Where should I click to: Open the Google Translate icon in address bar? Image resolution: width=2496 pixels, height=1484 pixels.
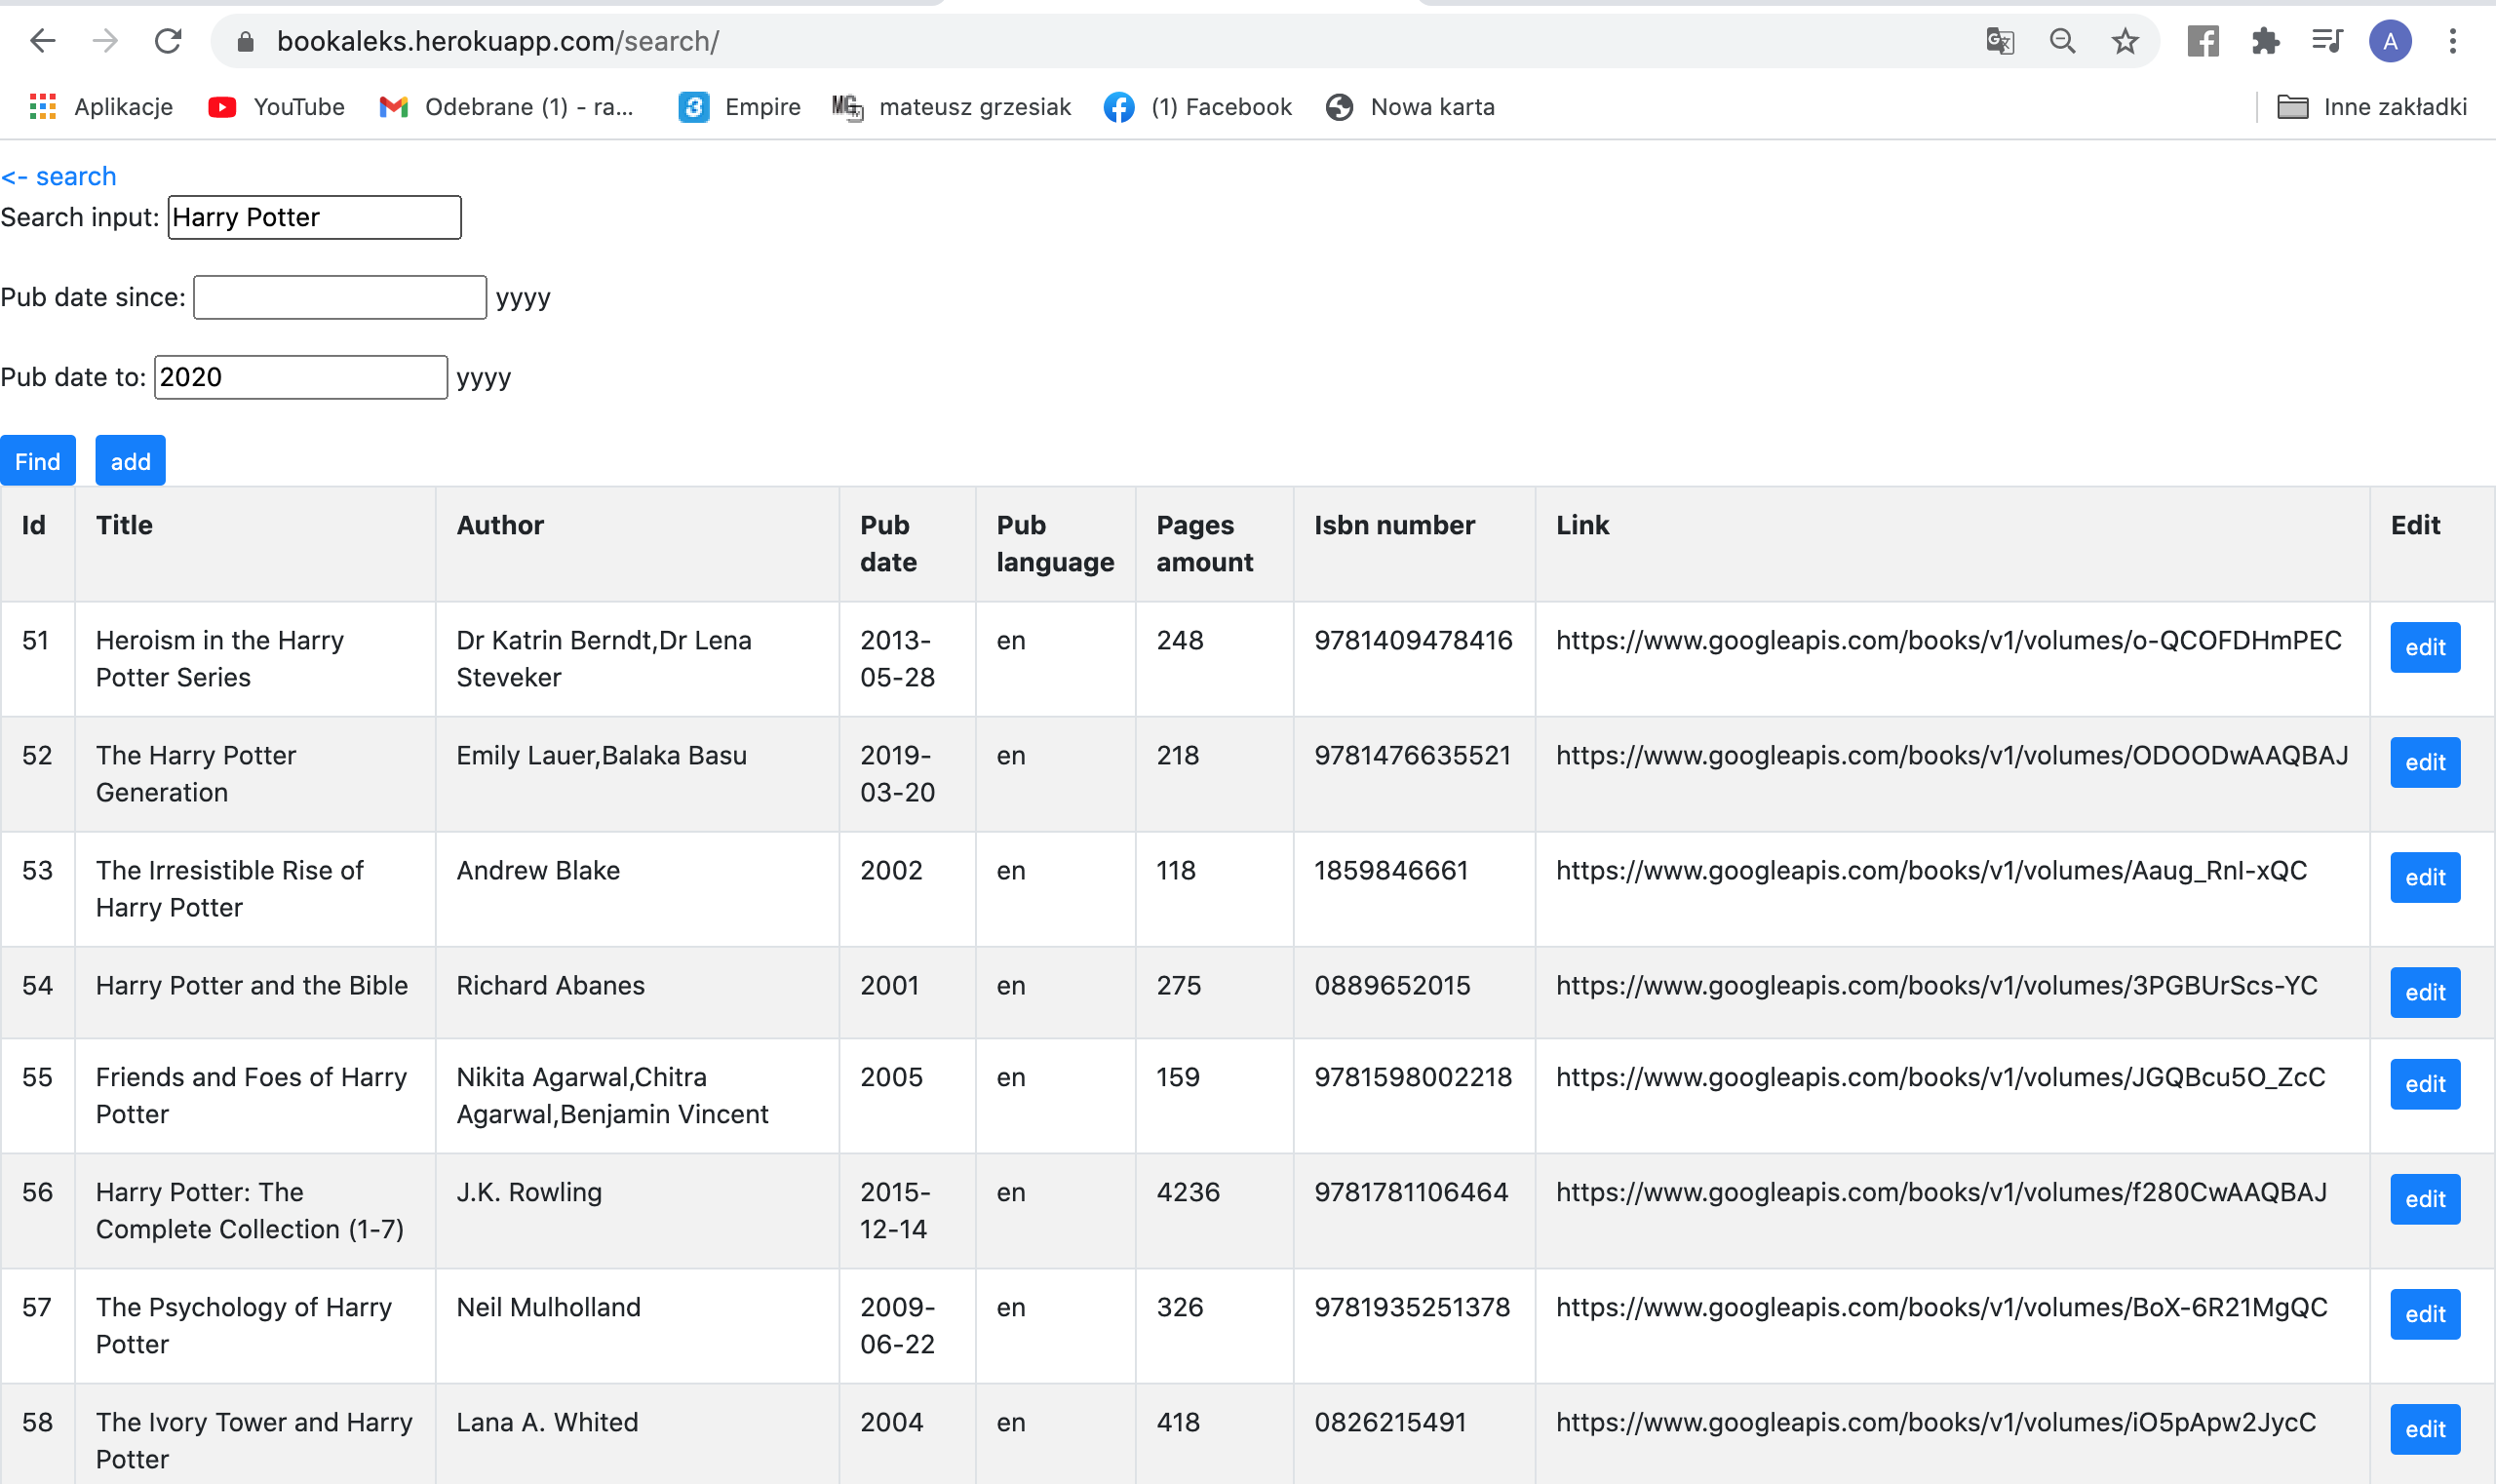click(1999, 41)
